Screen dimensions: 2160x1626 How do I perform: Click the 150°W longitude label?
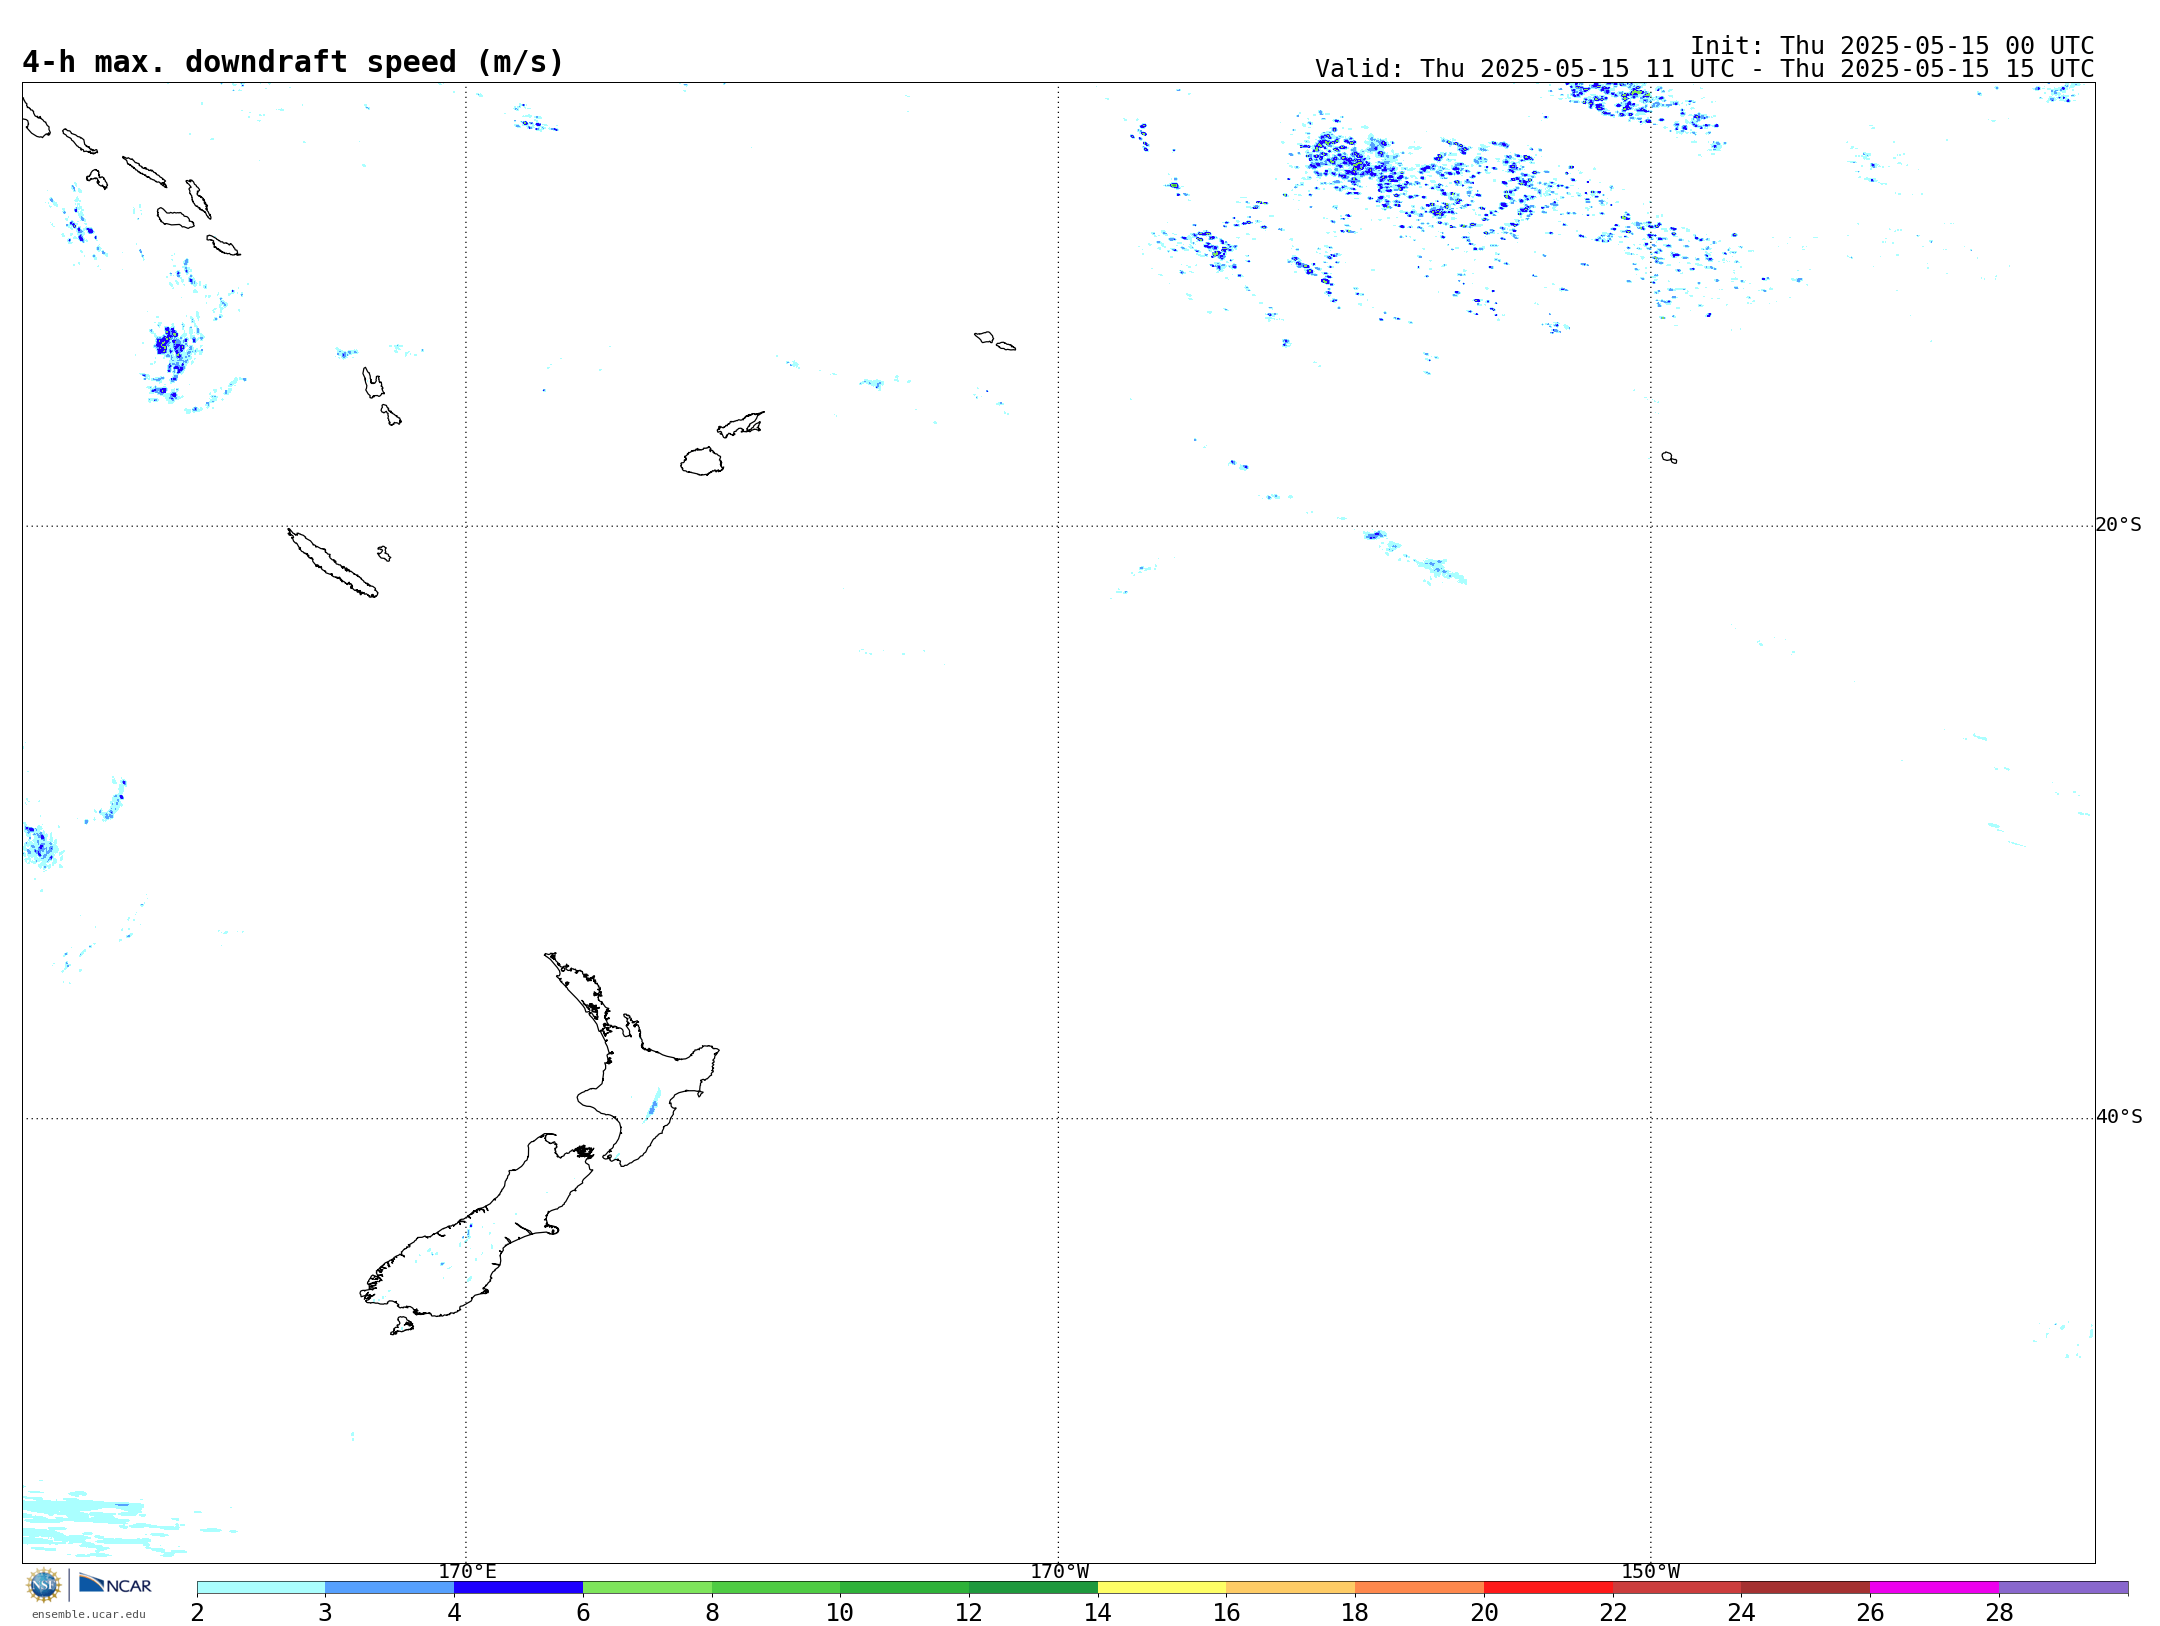click(1651, 1572)
